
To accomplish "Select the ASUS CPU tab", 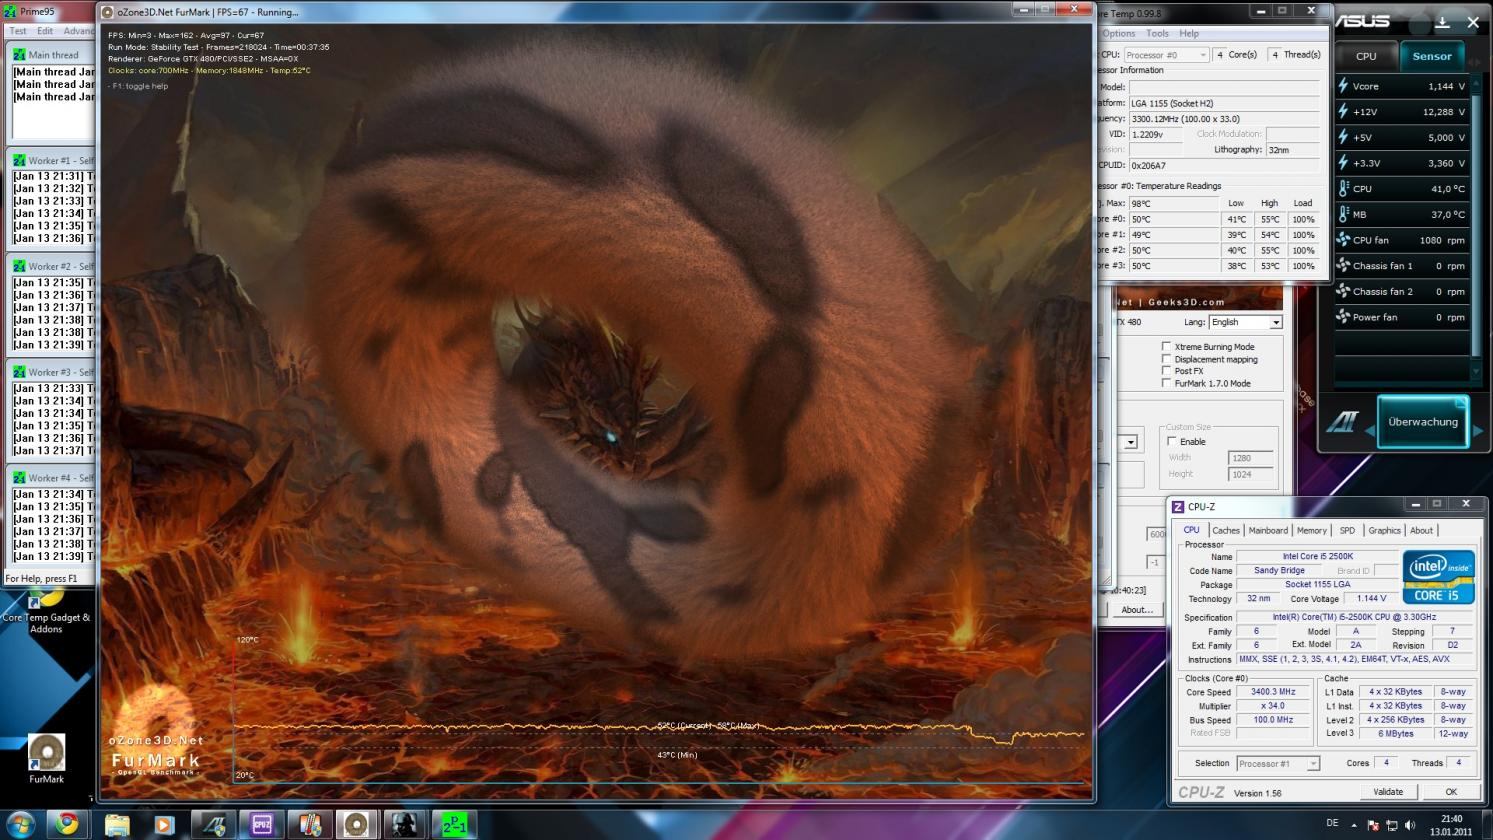I will (x=1366, y=56).
